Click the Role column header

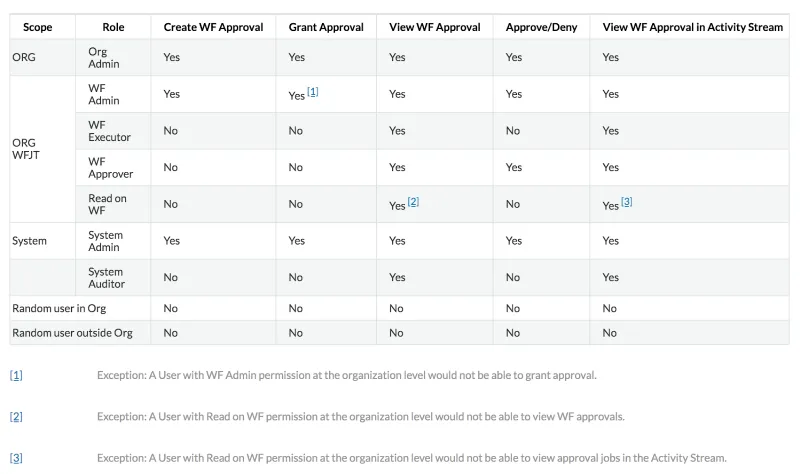tap(114, 27)
